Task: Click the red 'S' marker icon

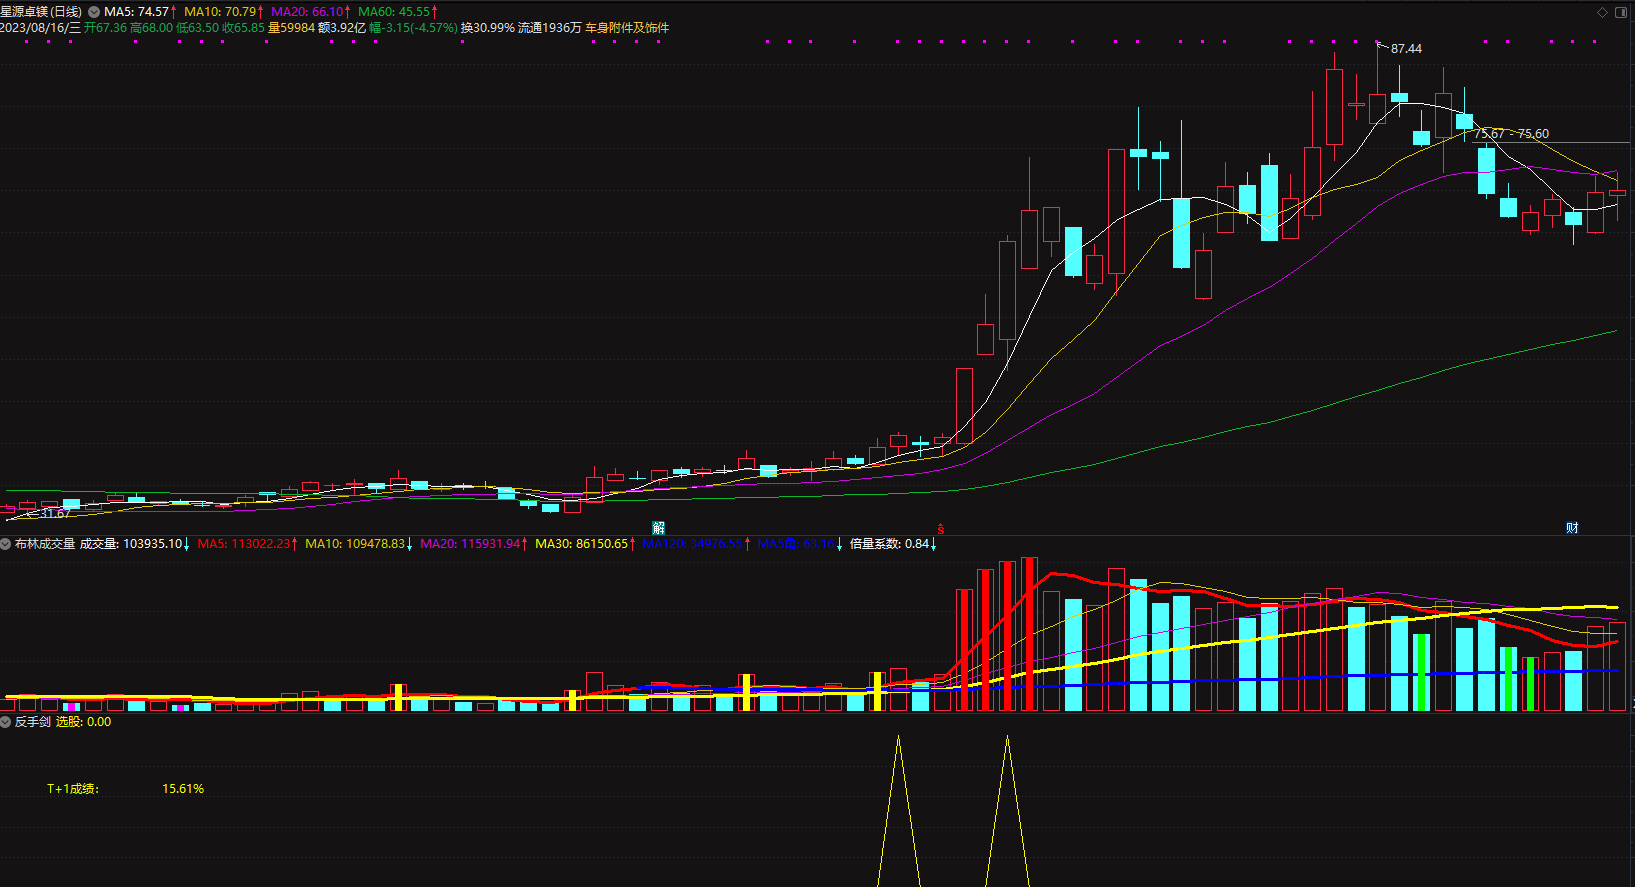Action: tap(940, 529)
